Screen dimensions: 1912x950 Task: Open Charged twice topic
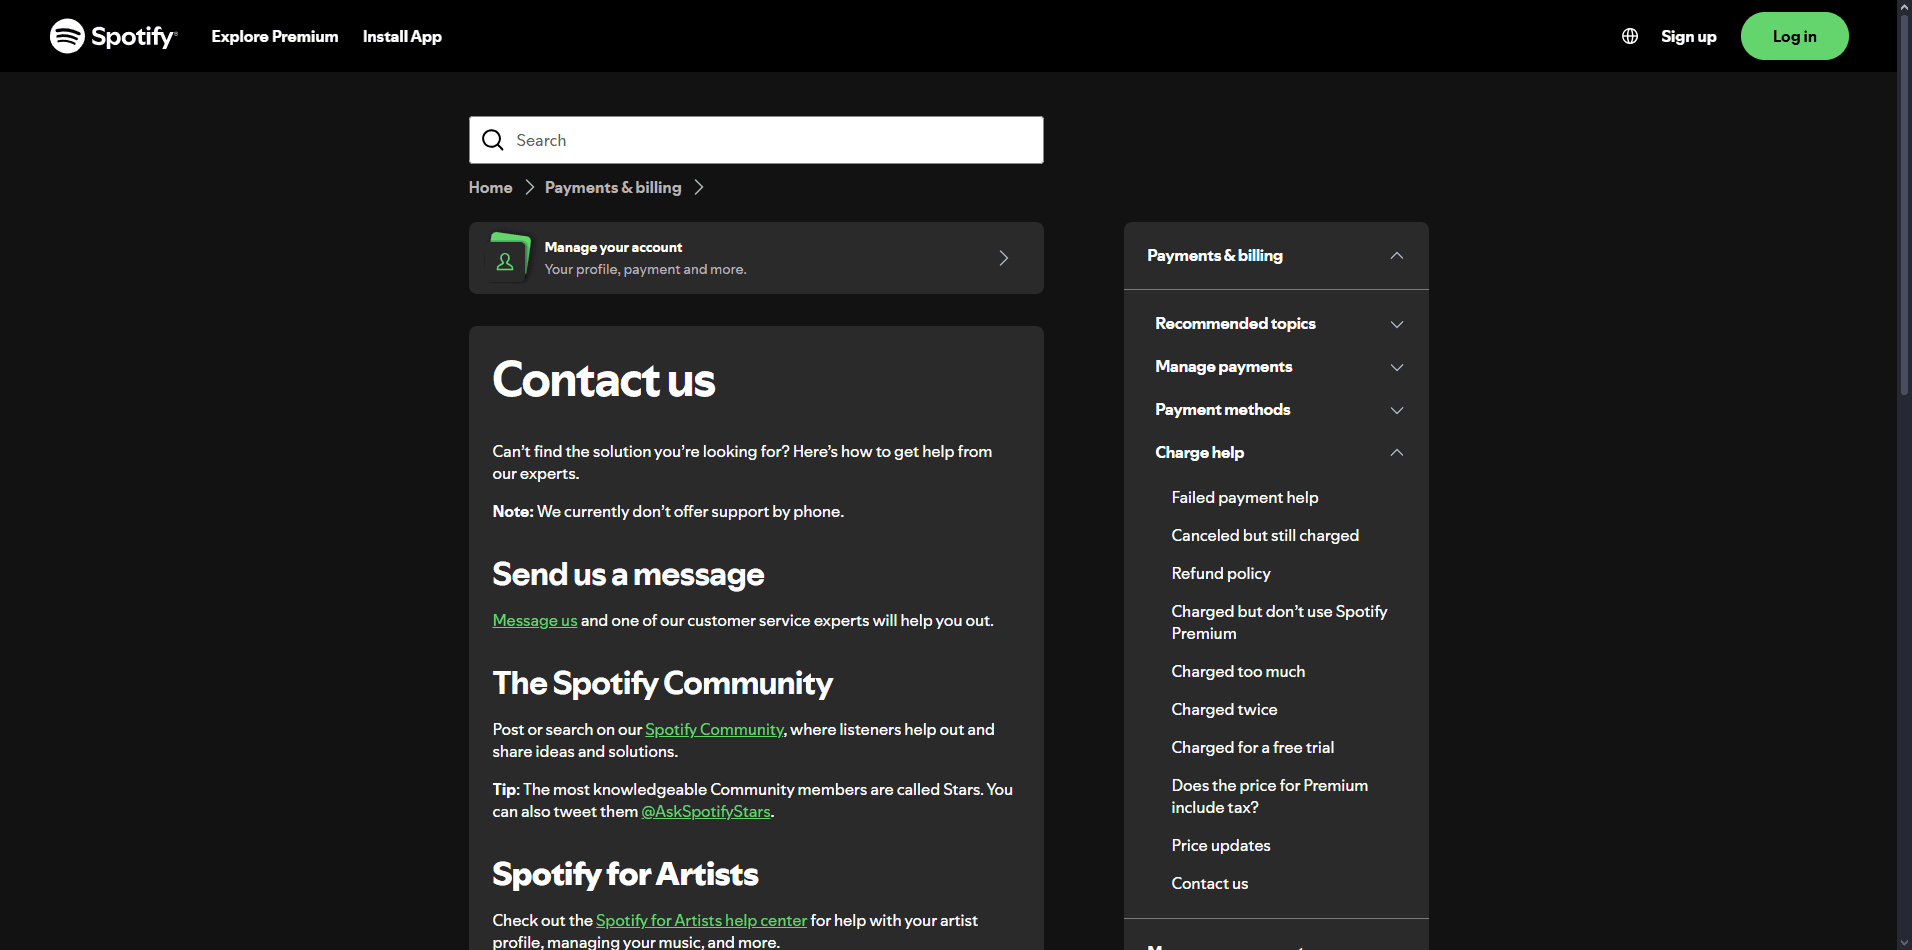1224,709
